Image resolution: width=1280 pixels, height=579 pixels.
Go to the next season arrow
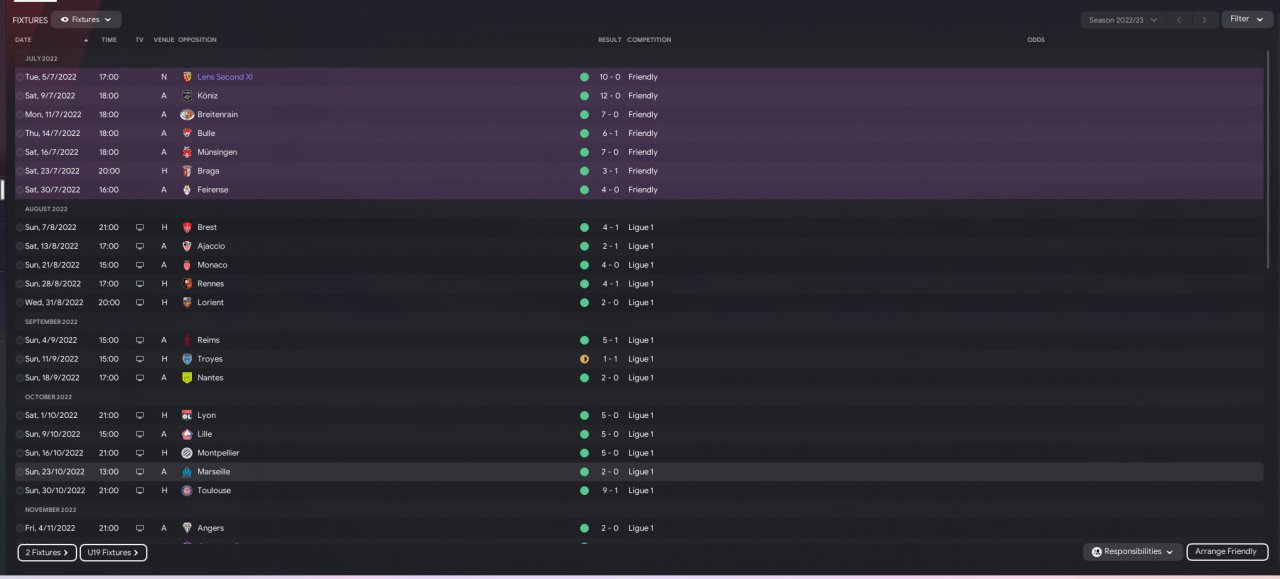(1207, 20)
